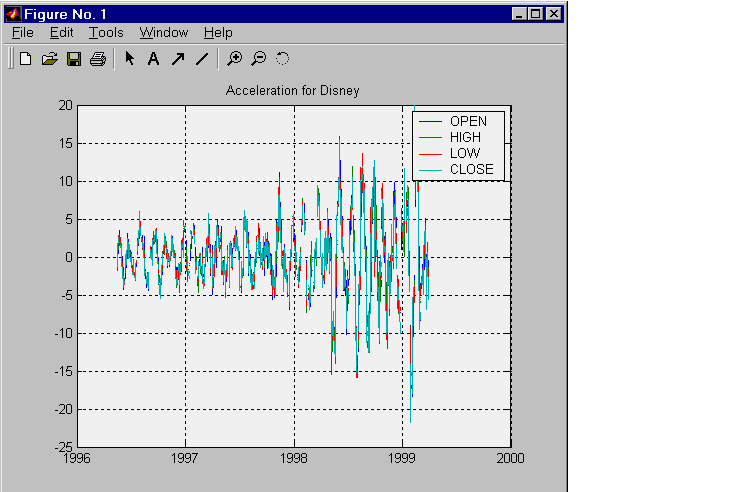Screen dimensions: 740x492
Task: Click the New Figure toolbar icon
Action: [25, 59]
